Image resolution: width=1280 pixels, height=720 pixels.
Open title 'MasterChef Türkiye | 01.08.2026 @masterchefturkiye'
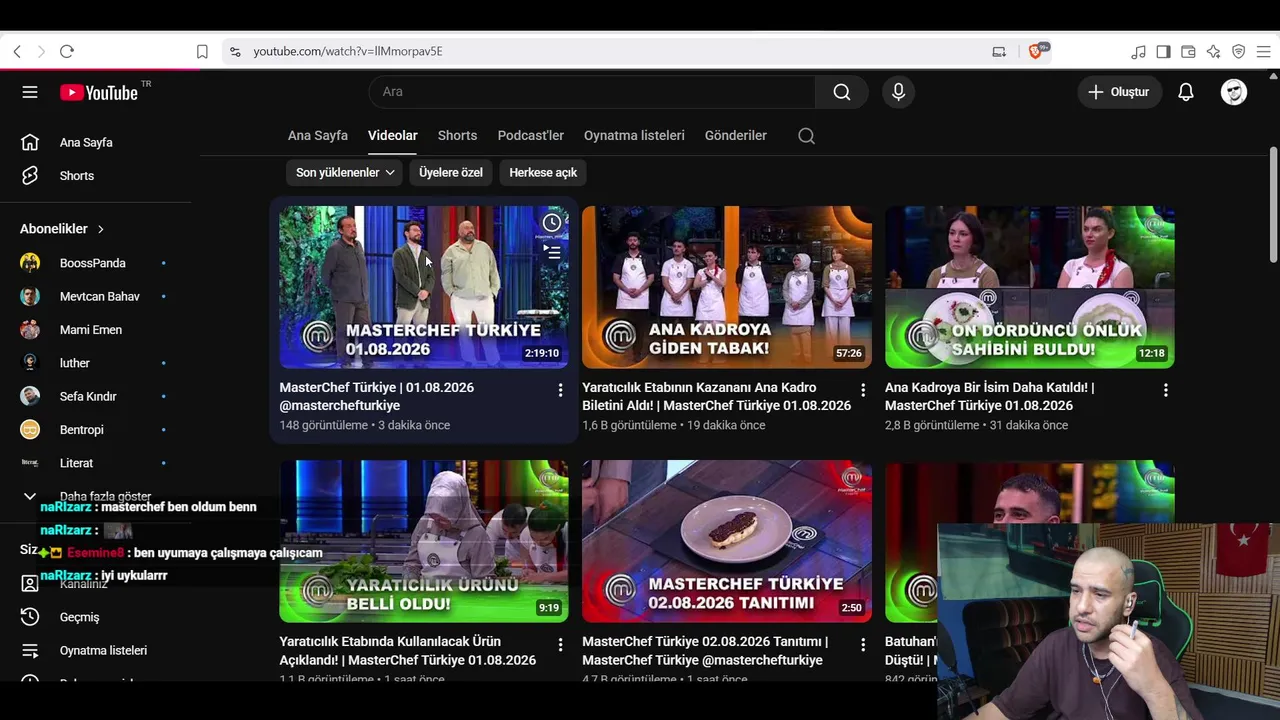point(377,397)
